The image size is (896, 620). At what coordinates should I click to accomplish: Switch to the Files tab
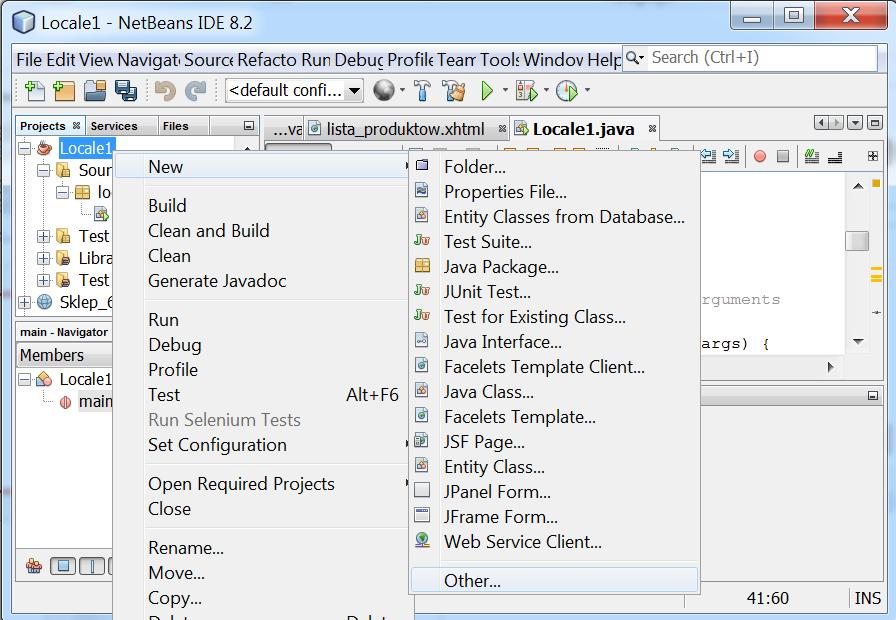point(175,126)
